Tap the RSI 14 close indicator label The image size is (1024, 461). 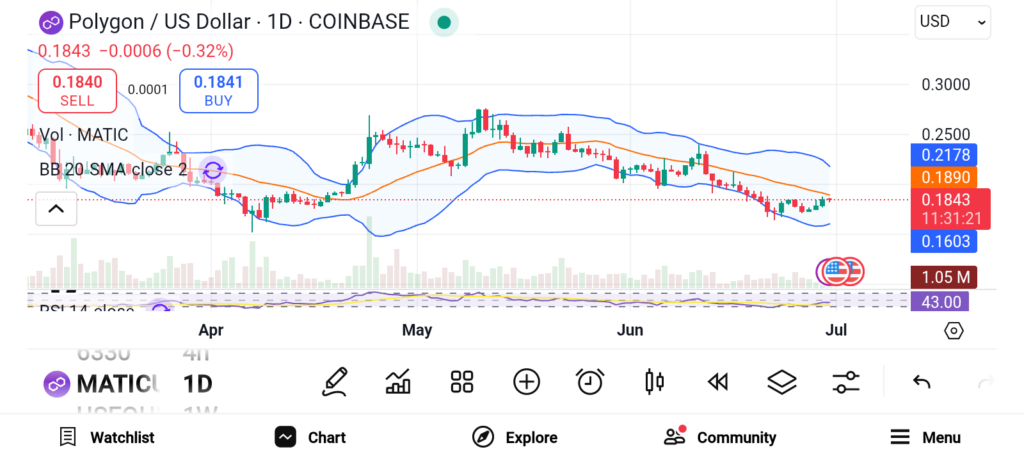coord(87,310)
